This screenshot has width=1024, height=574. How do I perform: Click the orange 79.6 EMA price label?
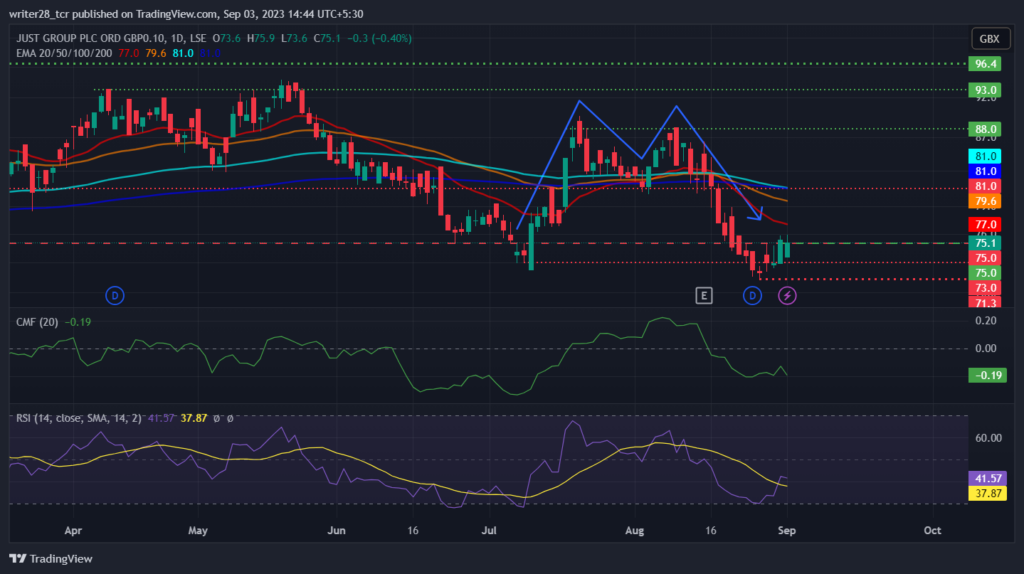[x=985, y=201]
